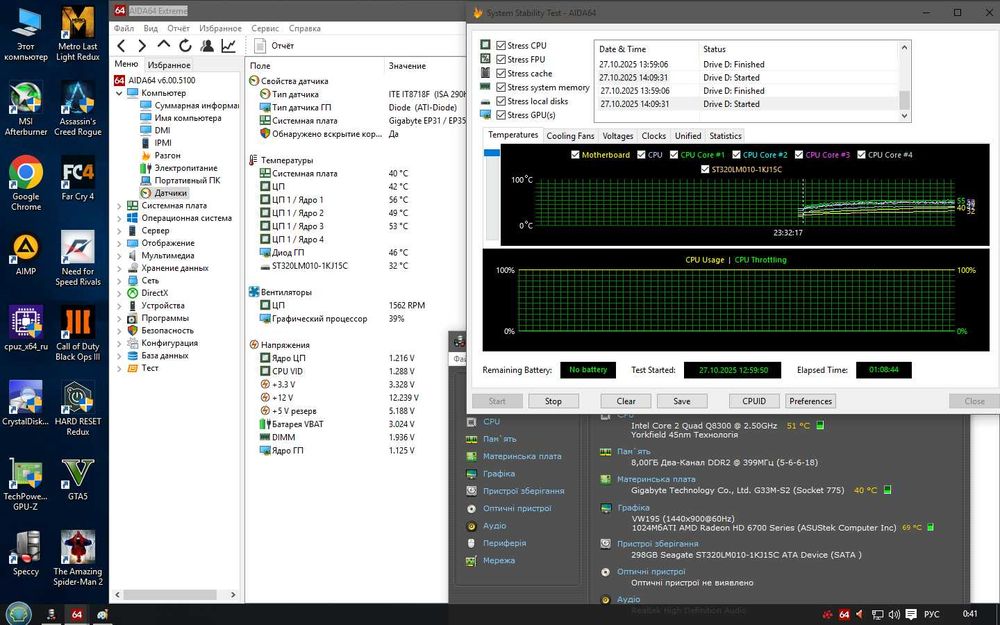
Task: Open cpuz_x64_ru desktop icon
Action: [x=26, y=328]
